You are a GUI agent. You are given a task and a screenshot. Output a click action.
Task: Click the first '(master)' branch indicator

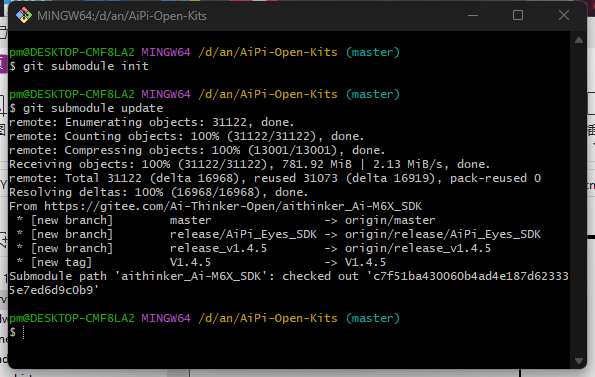[373, 52]
